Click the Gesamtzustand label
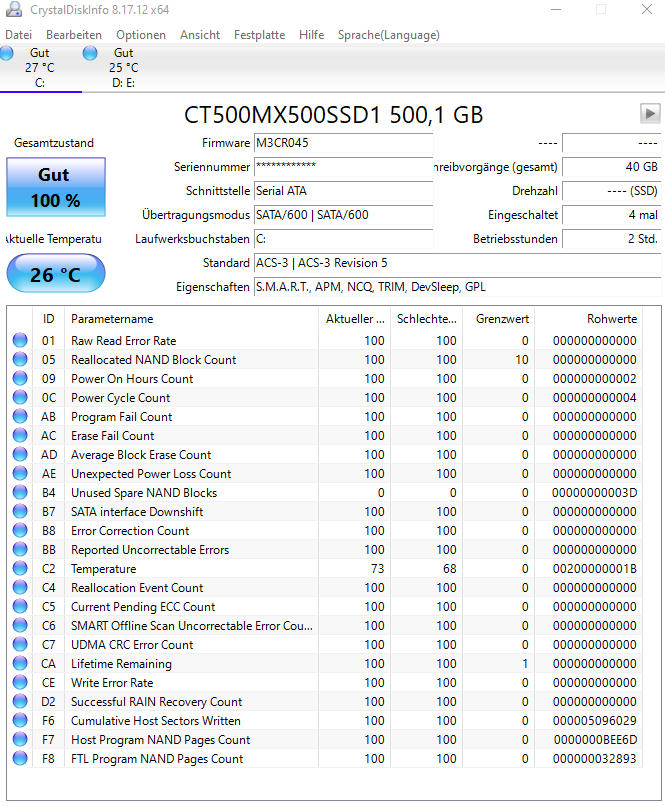 54,143
